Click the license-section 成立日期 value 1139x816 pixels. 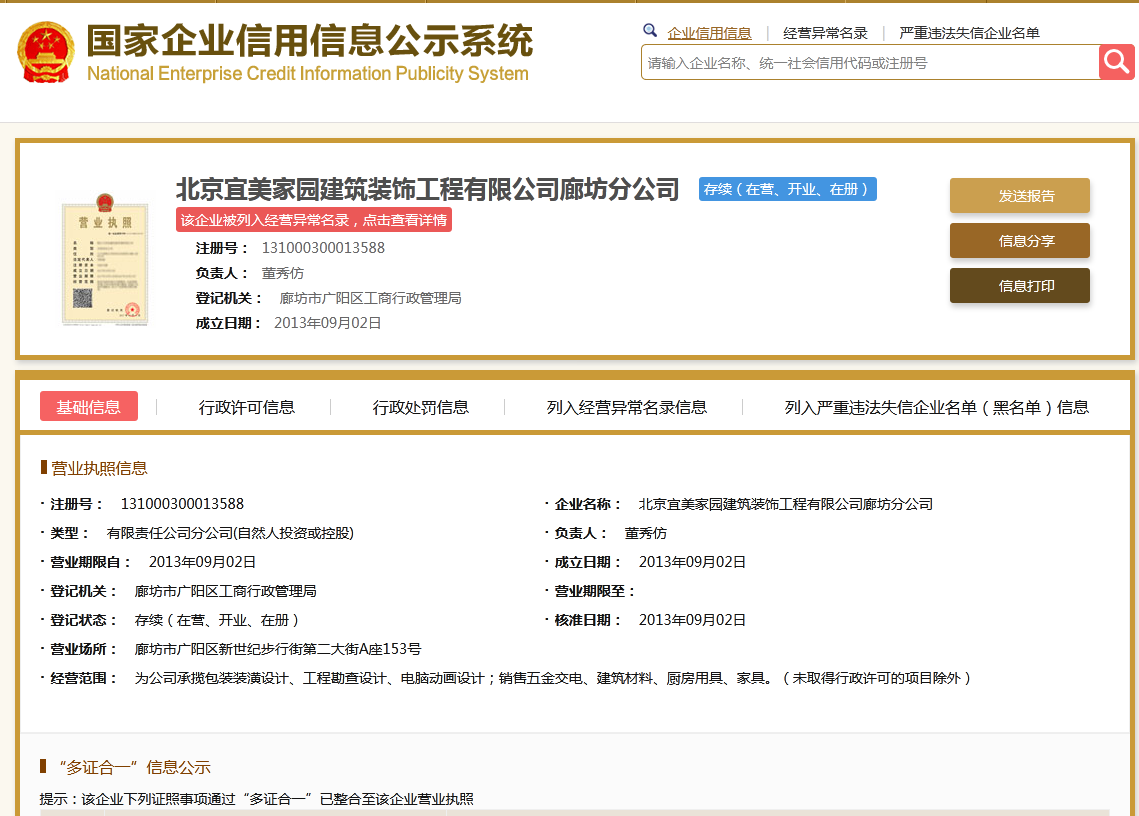click(692, 562)
